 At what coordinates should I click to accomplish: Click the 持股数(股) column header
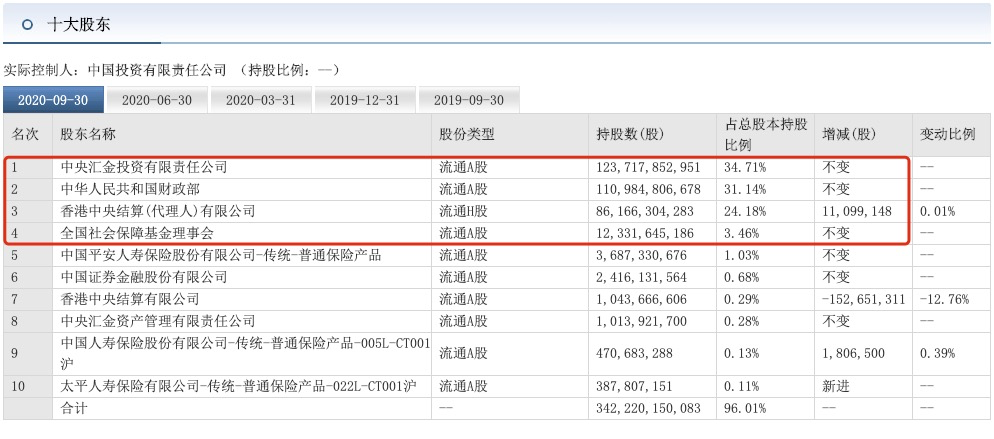(x=630, y=134)
